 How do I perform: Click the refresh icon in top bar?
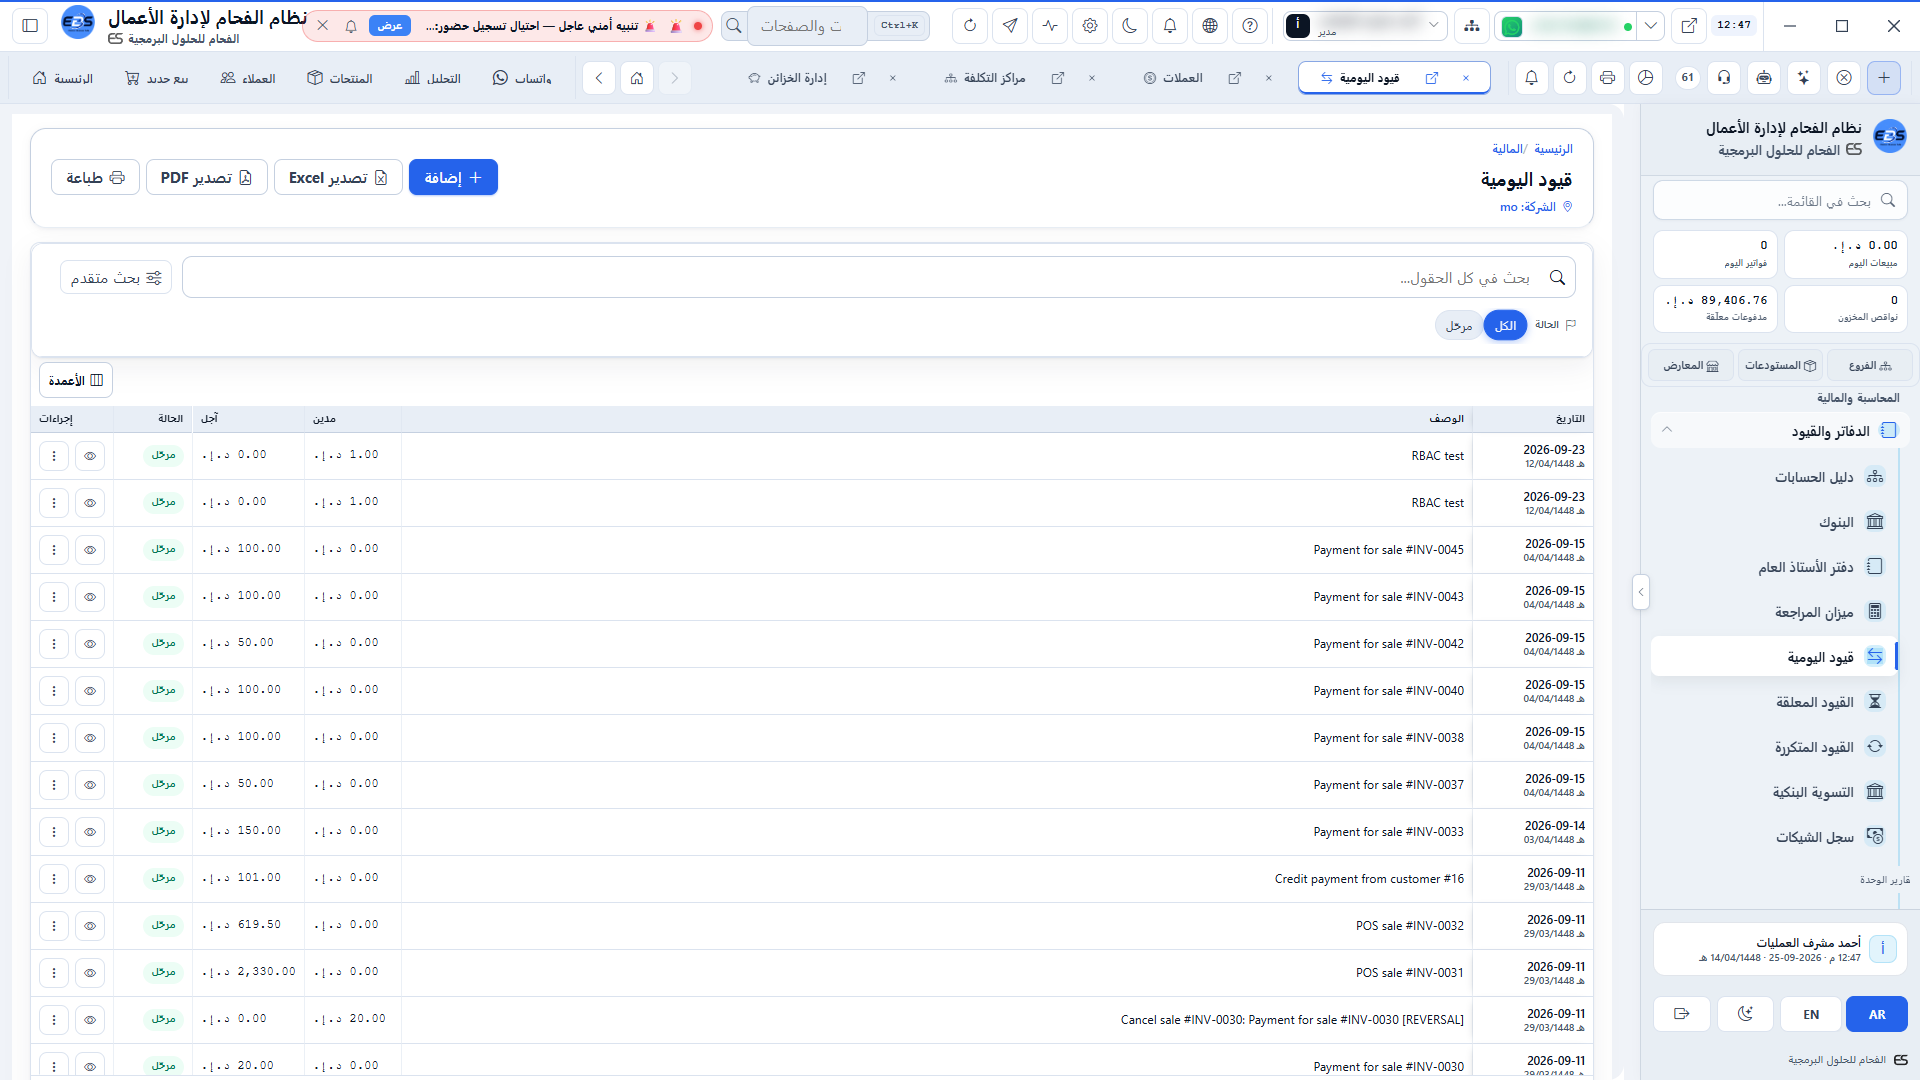coord(970,26)
